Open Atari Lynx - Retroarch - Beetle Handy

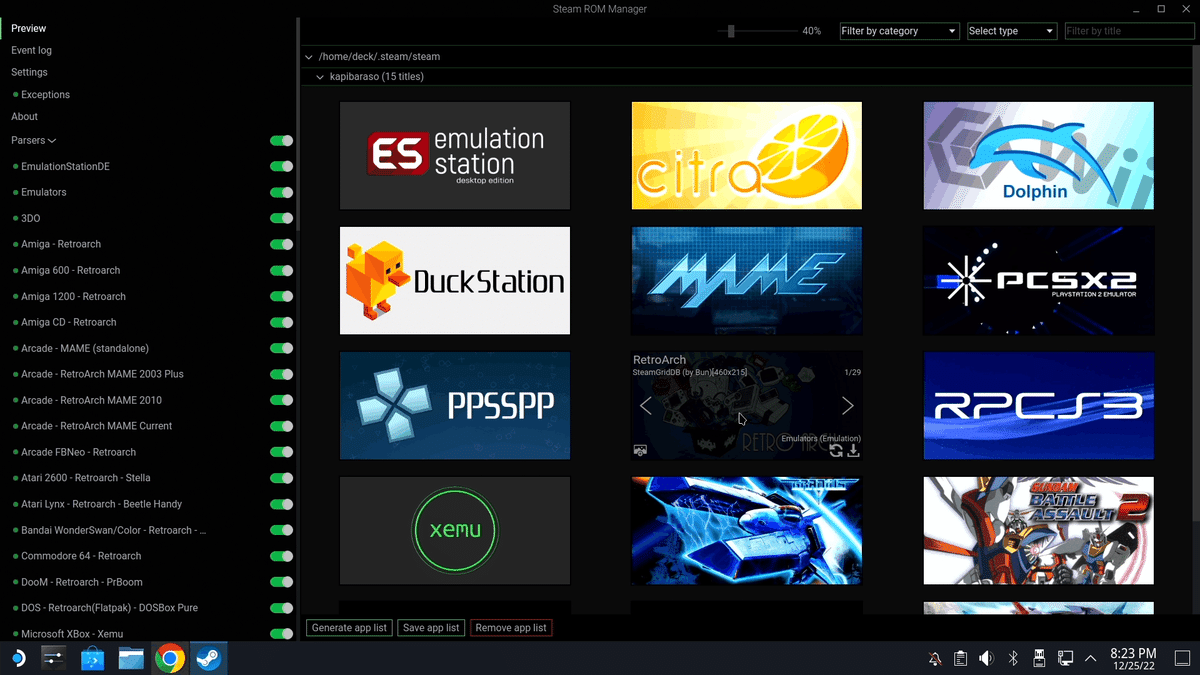coord(101,504)
